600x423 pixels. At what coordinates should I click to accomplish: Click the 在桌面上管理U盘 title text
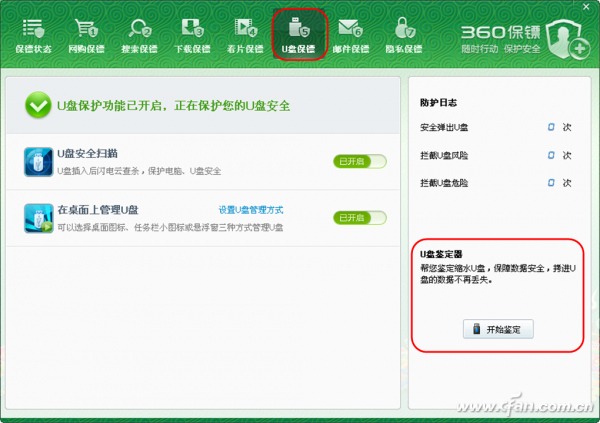click(98, 210)
